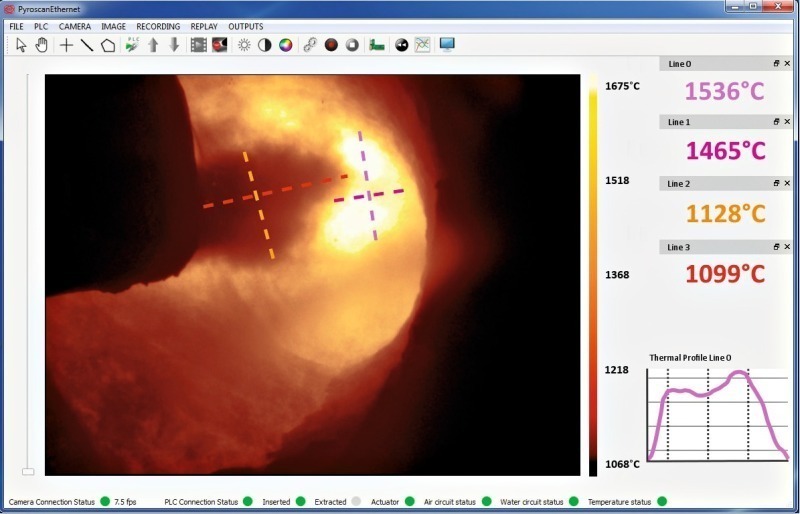The width and height of the screenshot is (800, 514).
Task: Open the color palette wheel
Action: 286,45
